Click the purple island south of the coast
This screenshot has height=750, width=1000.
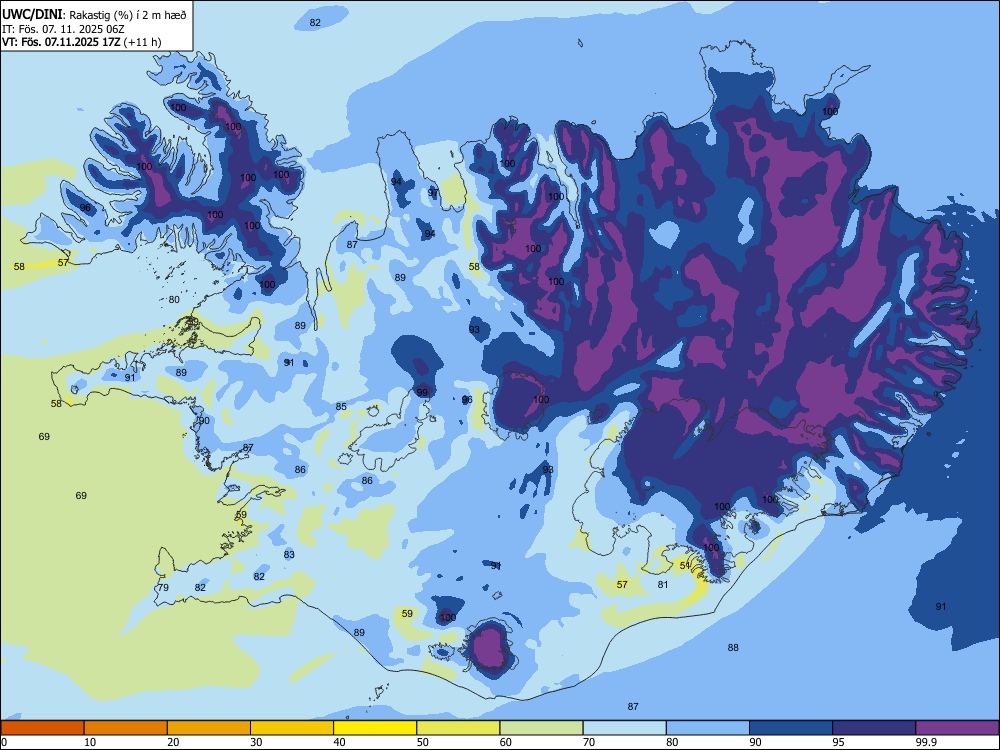pos(490,646)
